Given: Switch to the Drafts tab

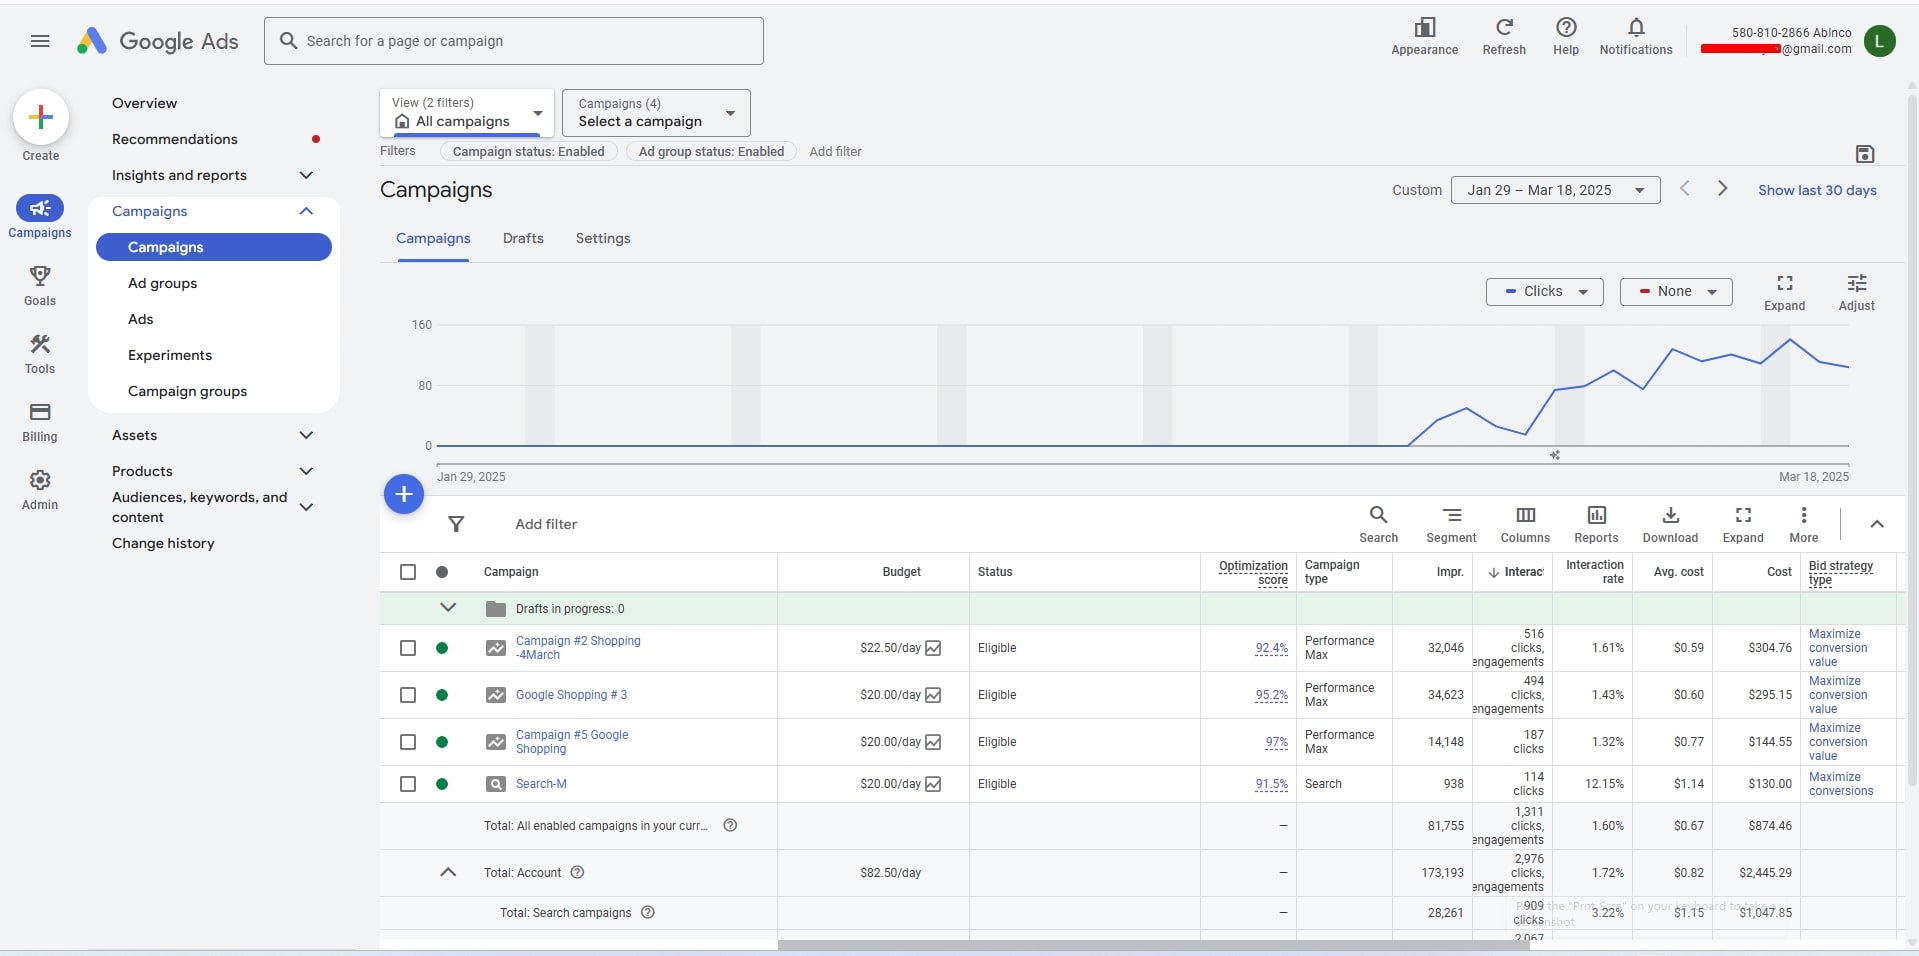Looking at the screenshot, I should (523, 238).
